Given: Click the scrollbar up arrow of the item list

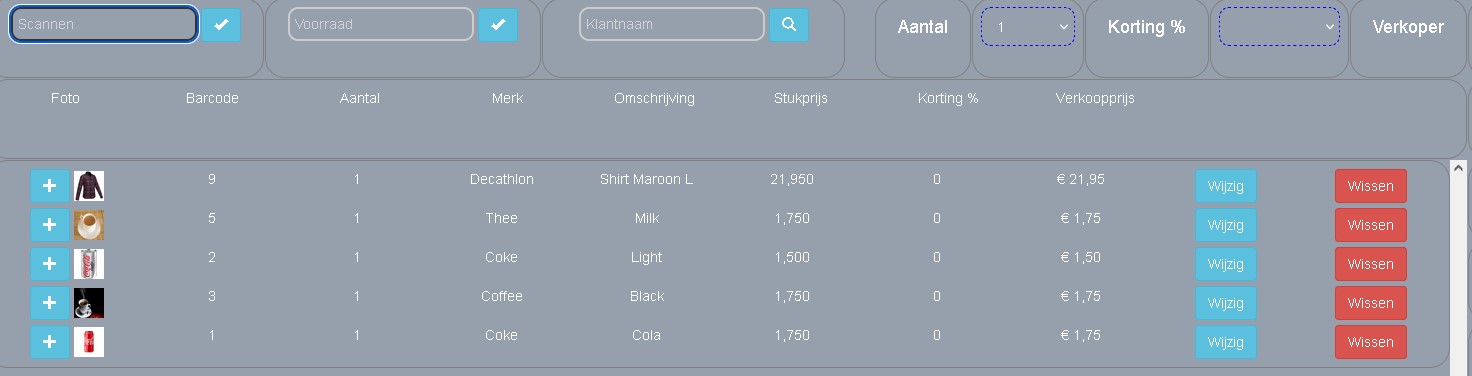Looking at the screenshot, I should pyautogui.click(x=1458, y=168).
